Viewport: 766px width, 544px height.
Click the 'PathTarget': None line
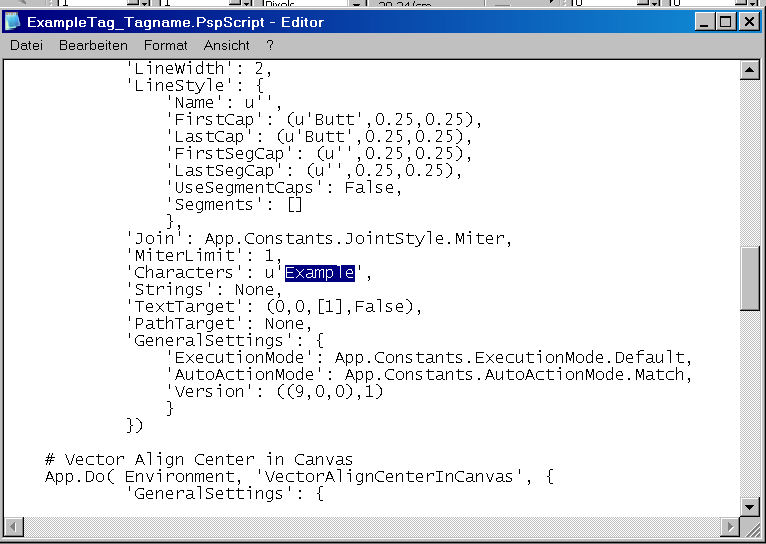click(x=219, y=324)
